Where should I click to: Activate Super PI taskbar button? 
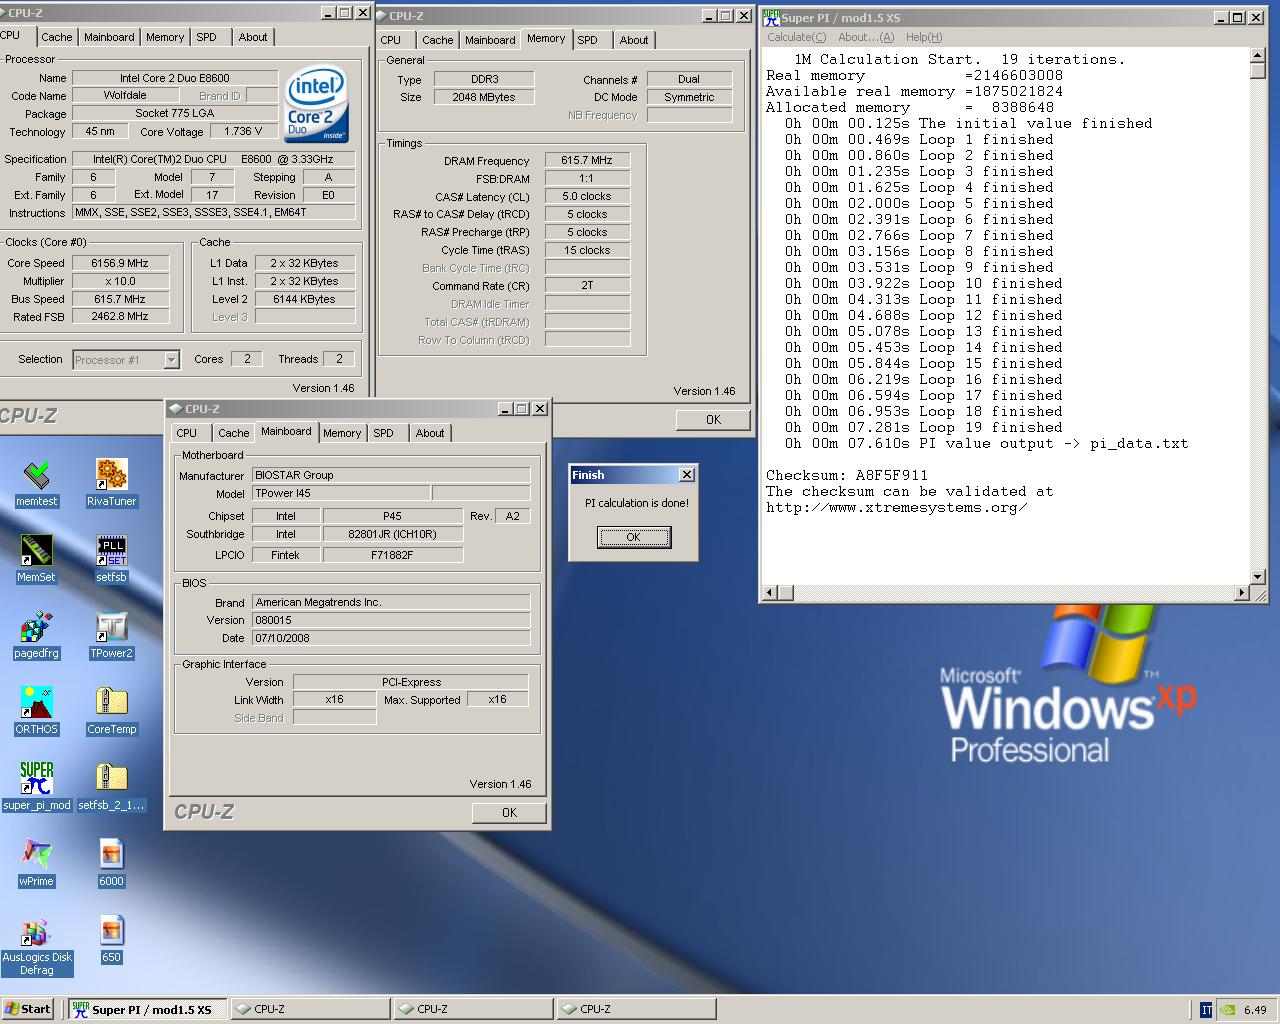[148, 1009]
